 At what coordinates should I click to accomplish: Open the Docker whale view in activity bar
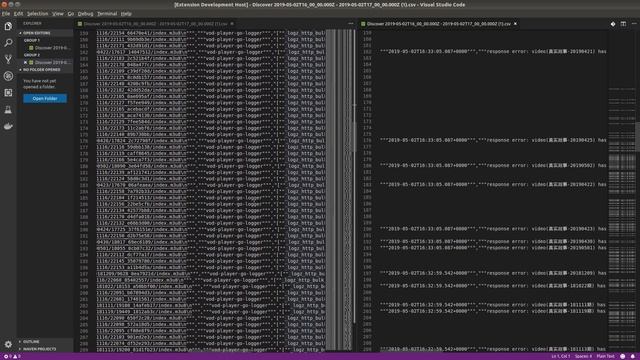tap(8, 126)
